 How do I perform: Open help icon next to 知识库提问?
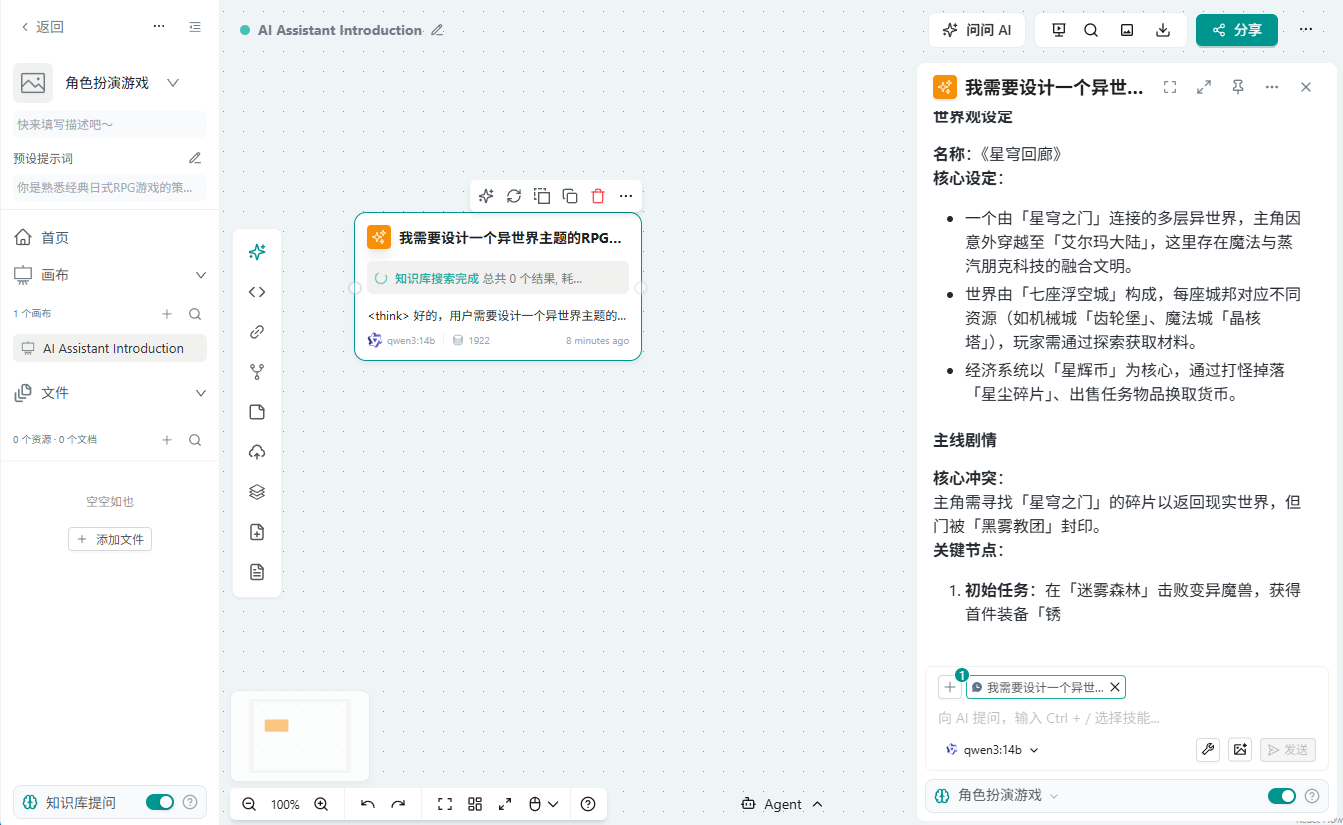click(x=190, y=802)
